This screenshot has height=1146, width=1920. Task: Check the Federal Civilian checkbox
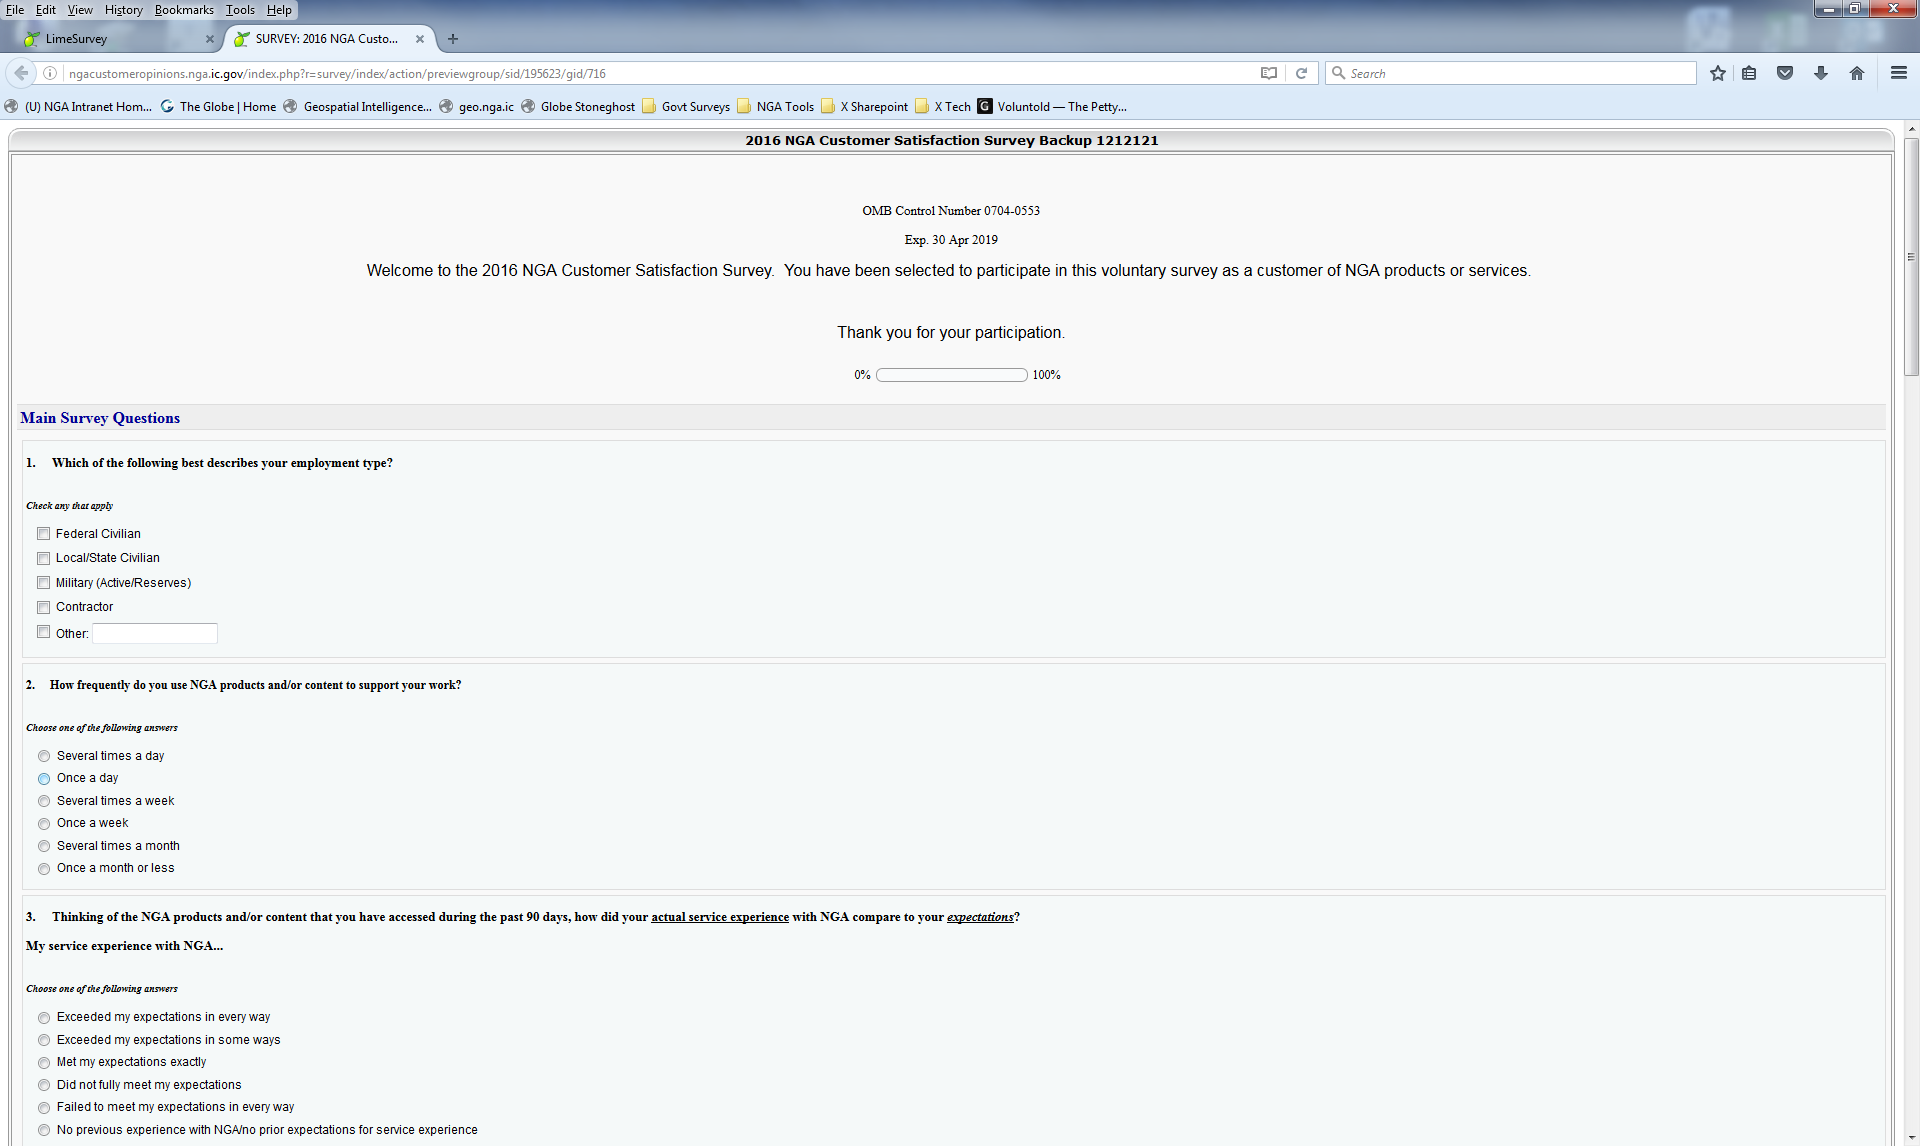click(x=44, y=534)
